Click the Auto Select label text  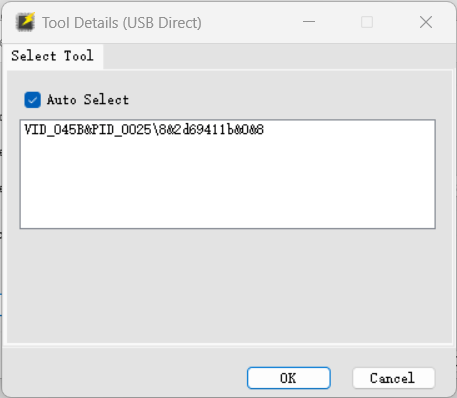click(88, 100)
